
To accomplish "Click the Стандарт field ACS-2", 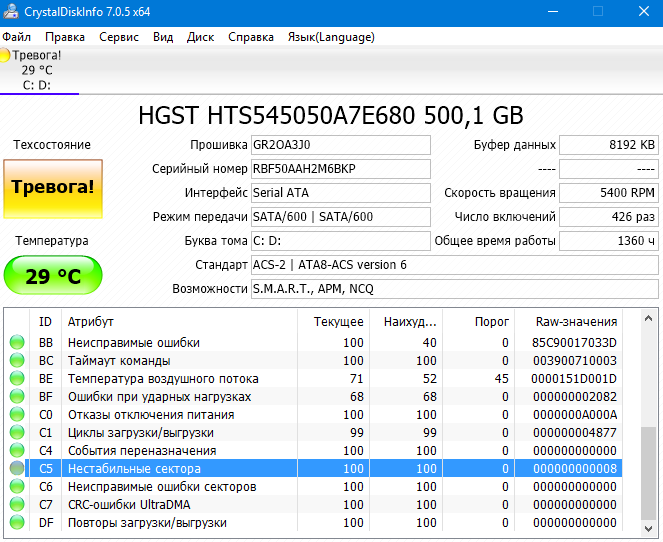I will coord(455,265).
